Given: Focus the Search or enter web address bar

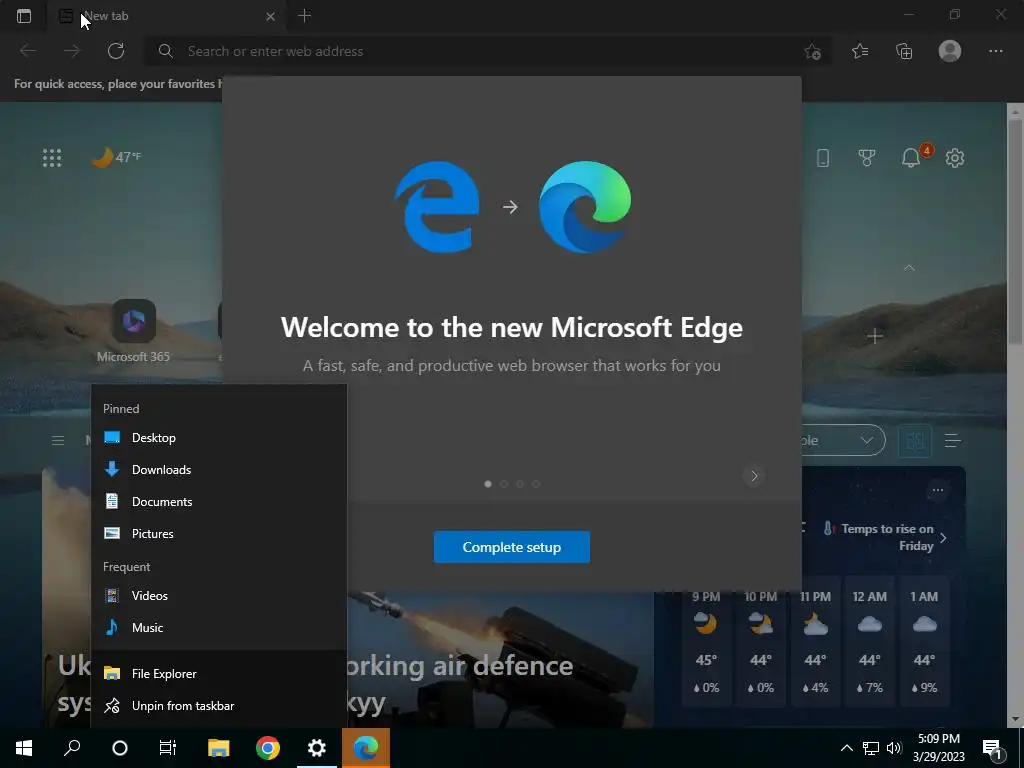Looking at the screenshot, I should point(487,51).
